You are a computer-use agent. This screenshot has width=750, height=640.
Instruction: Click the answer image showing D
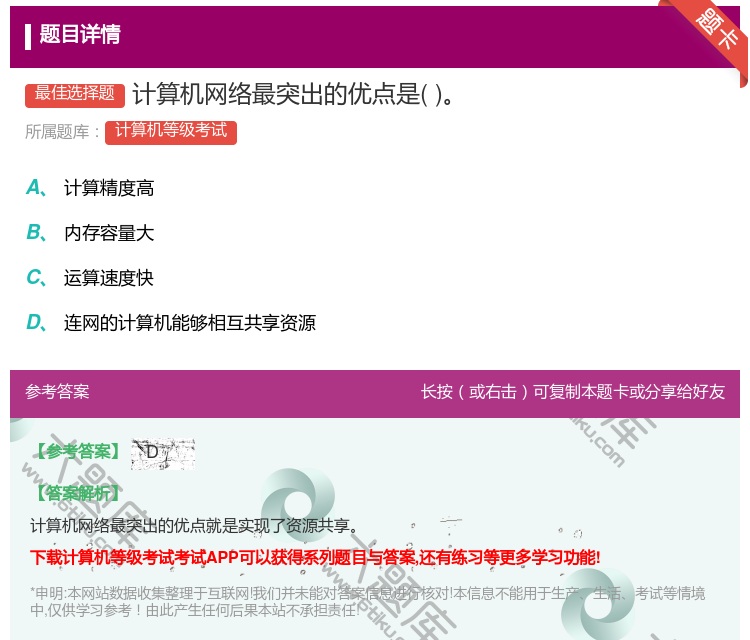[x=163, y=453]
